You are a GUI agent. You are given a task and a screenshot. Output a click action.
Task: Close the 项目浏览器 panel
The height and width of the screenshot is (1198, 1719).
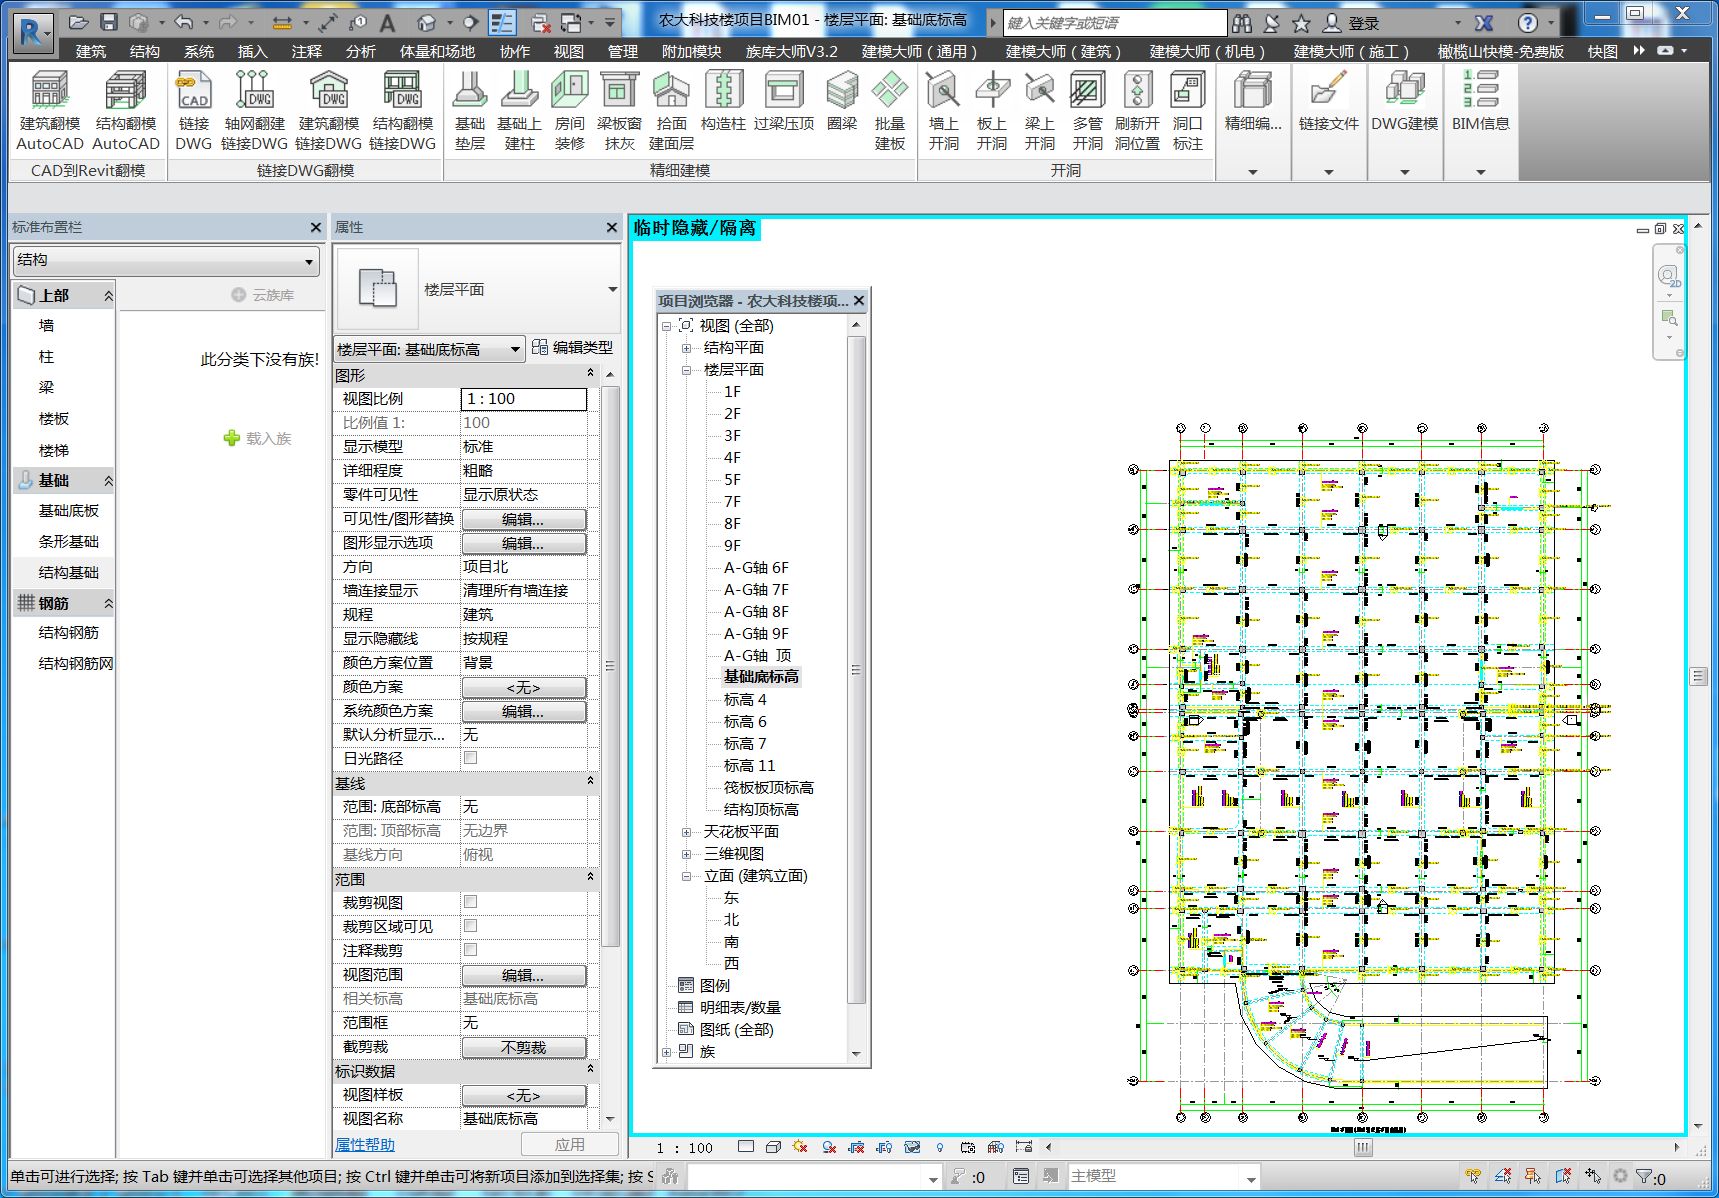859,300
